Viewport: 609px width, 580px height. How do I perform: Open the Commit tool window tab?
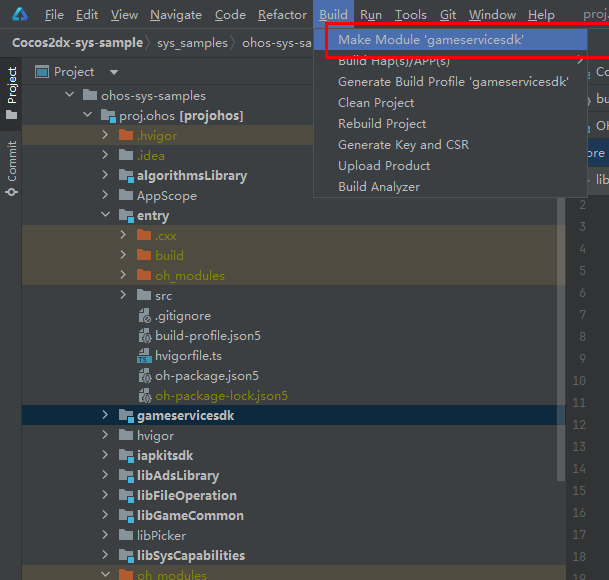(12, 168)
